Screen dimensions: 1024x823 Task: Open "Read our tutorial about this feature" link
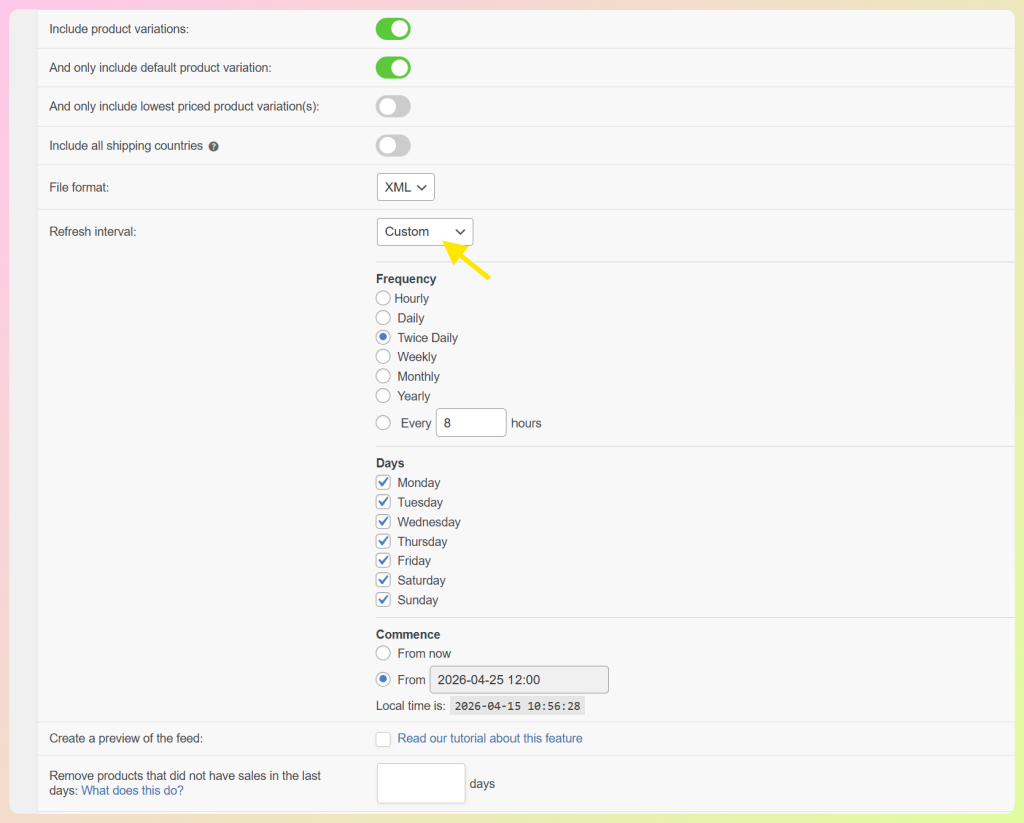point(490,738)
